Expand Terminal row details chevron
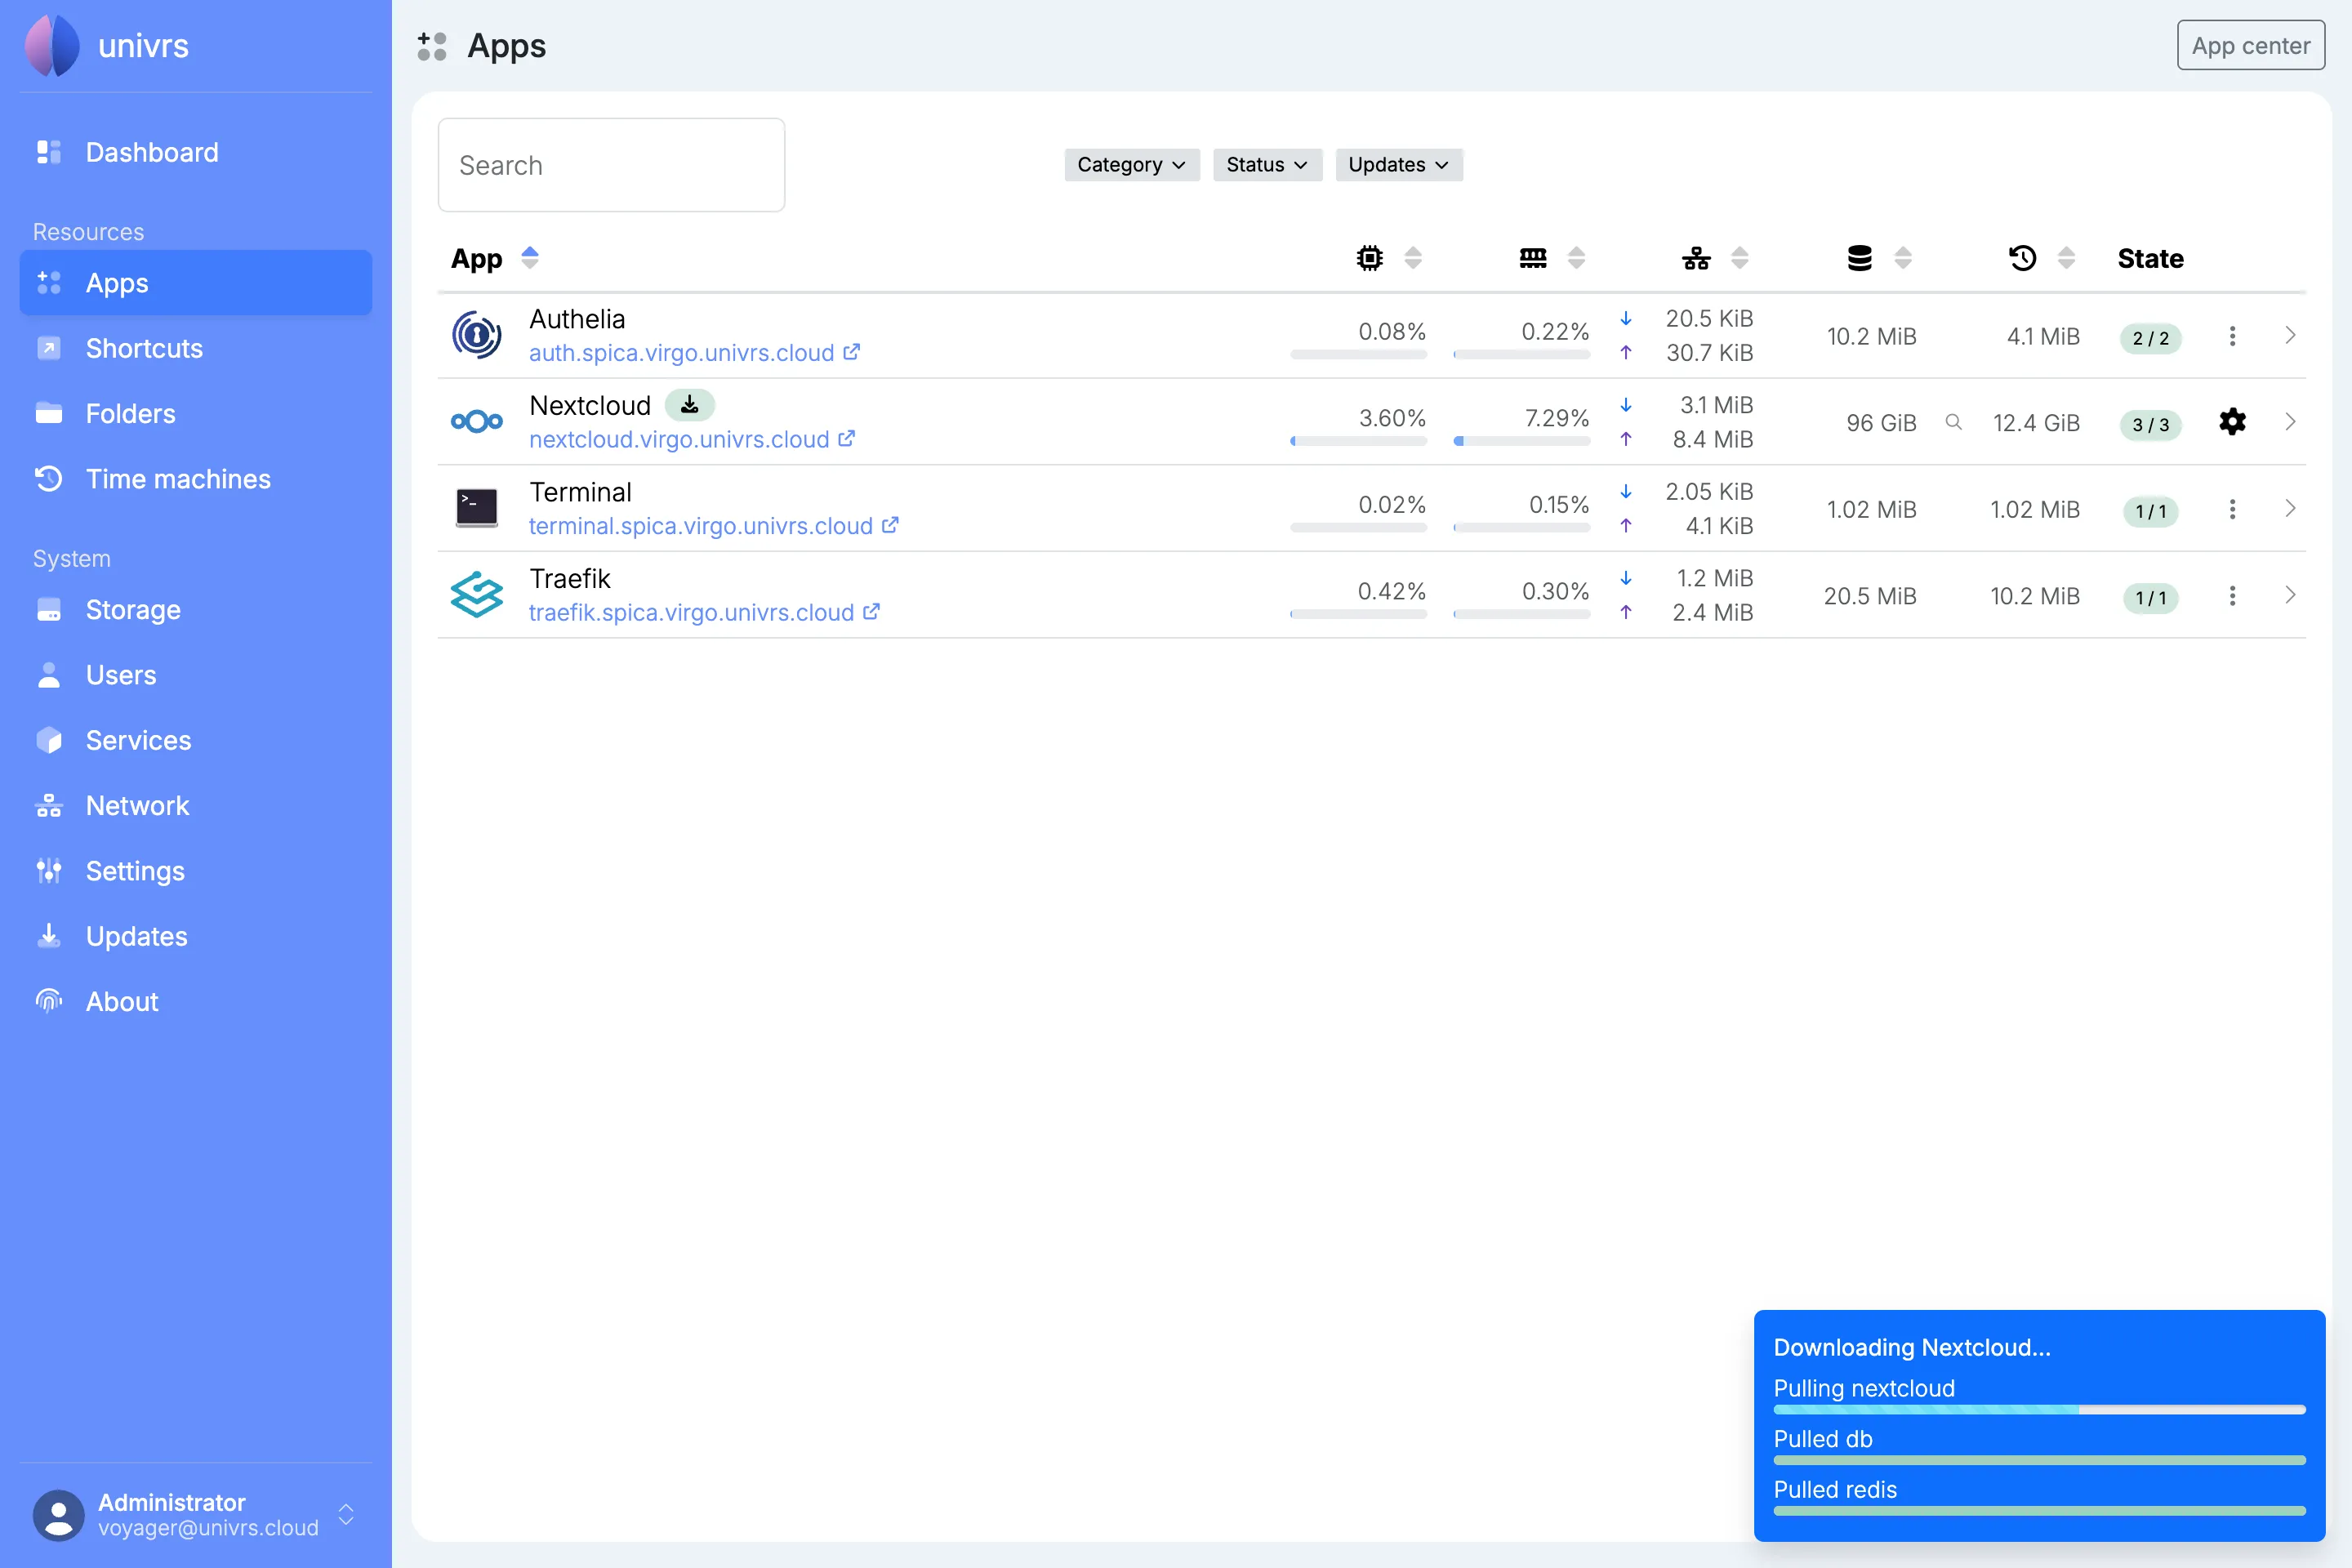The width and height of the screenshot is (2352, 1568). [2290, 508]
